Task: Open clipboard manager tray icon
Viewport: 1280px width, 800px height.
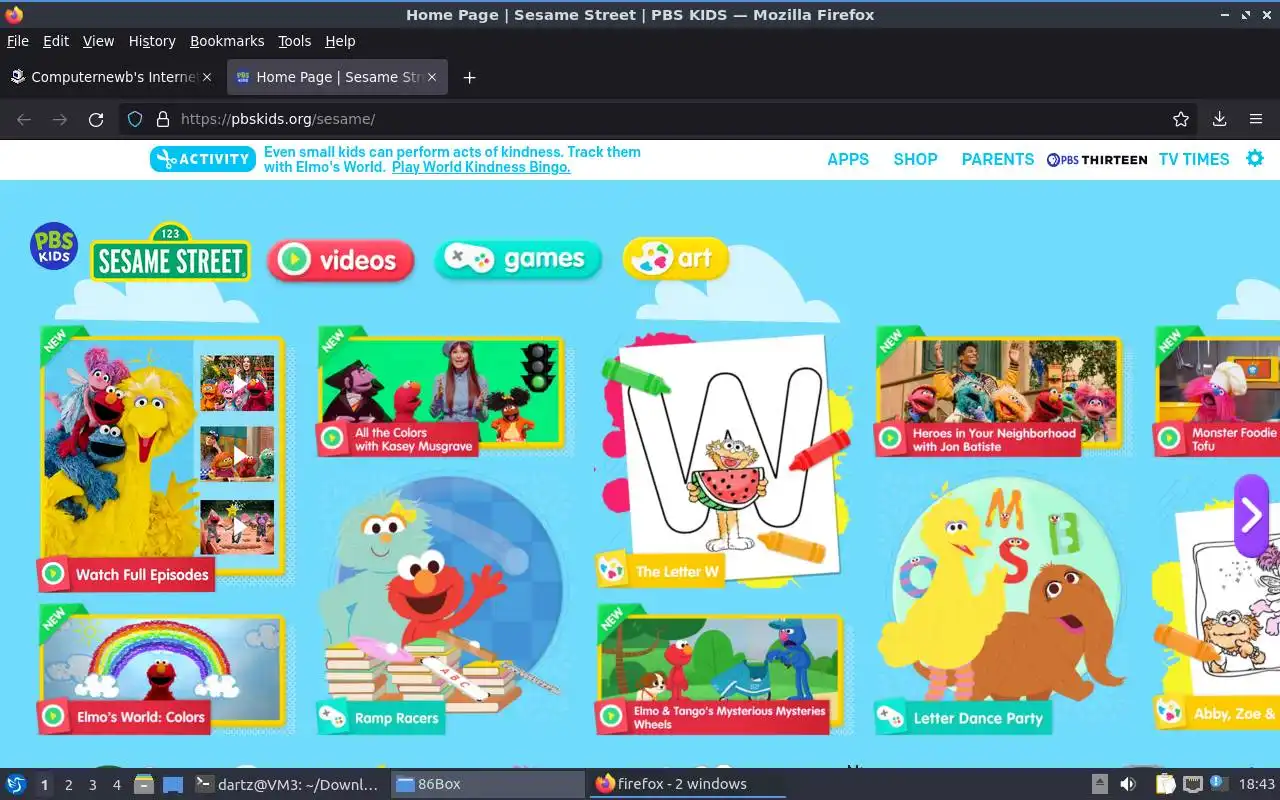Action: click(x=1166, y=784)
